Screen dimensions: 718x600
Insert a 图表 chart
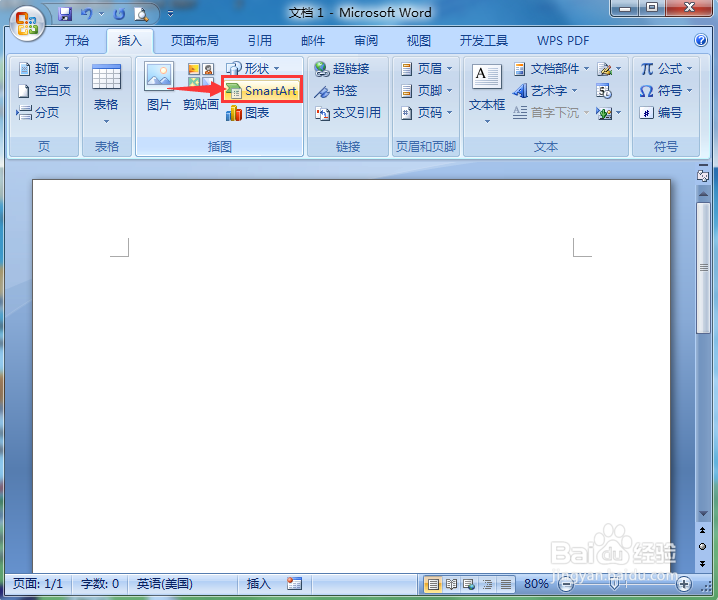pos(247,113)
